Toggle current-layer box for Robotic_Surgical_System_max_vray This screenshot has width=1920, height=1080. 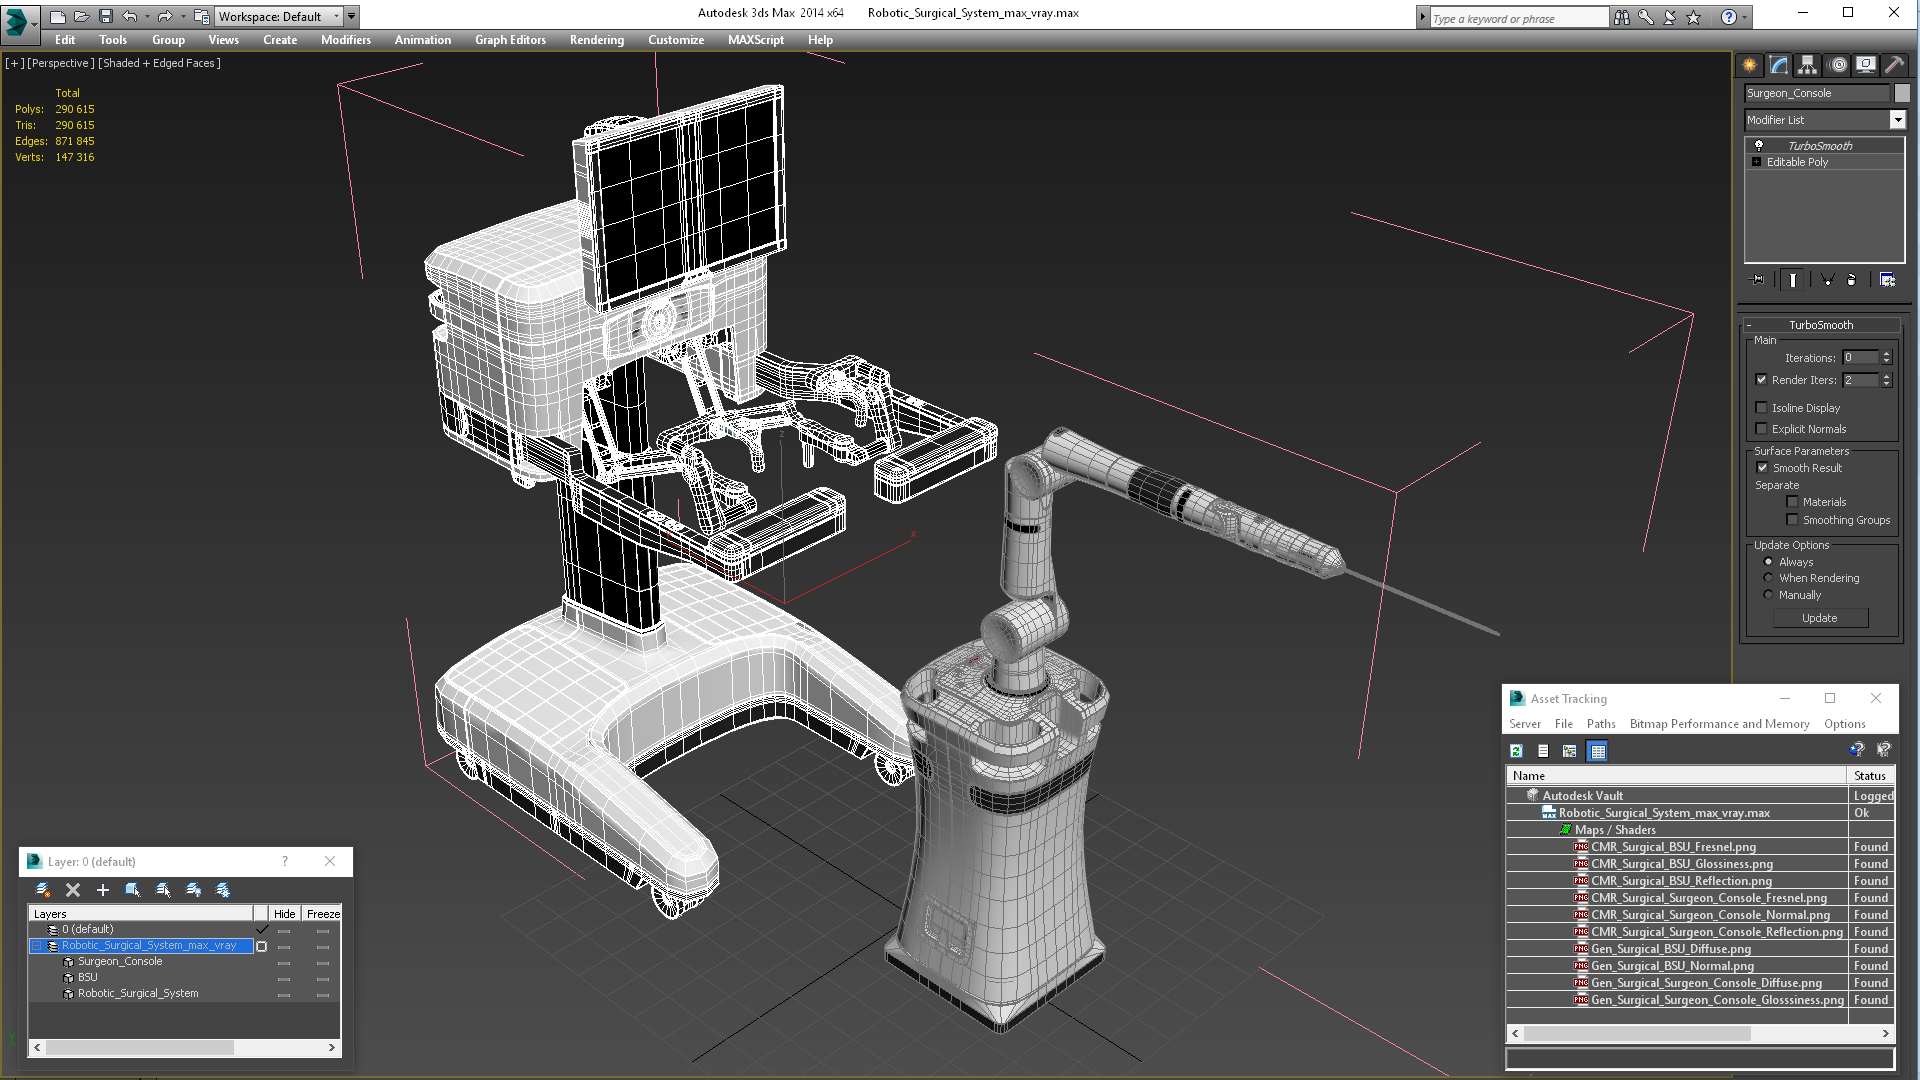coord(262,946)
